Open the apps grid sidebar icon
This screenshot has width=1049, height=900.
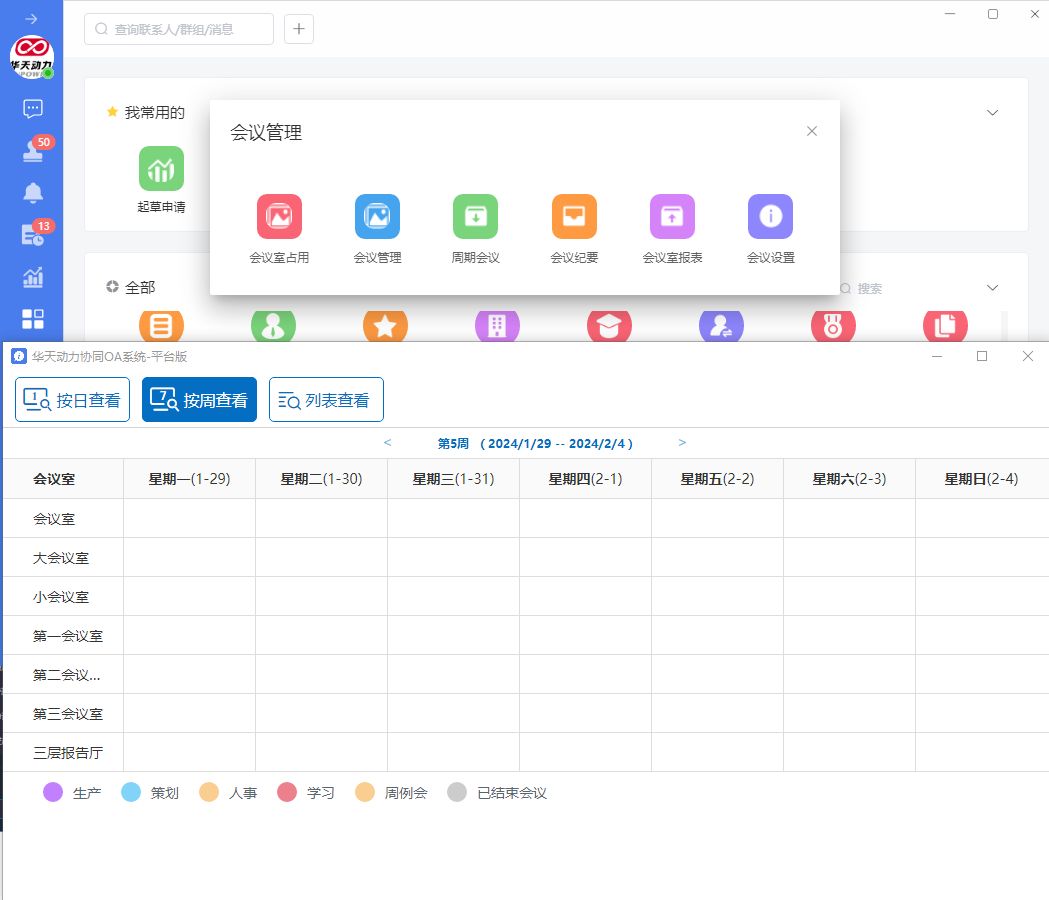pos(33,319)
